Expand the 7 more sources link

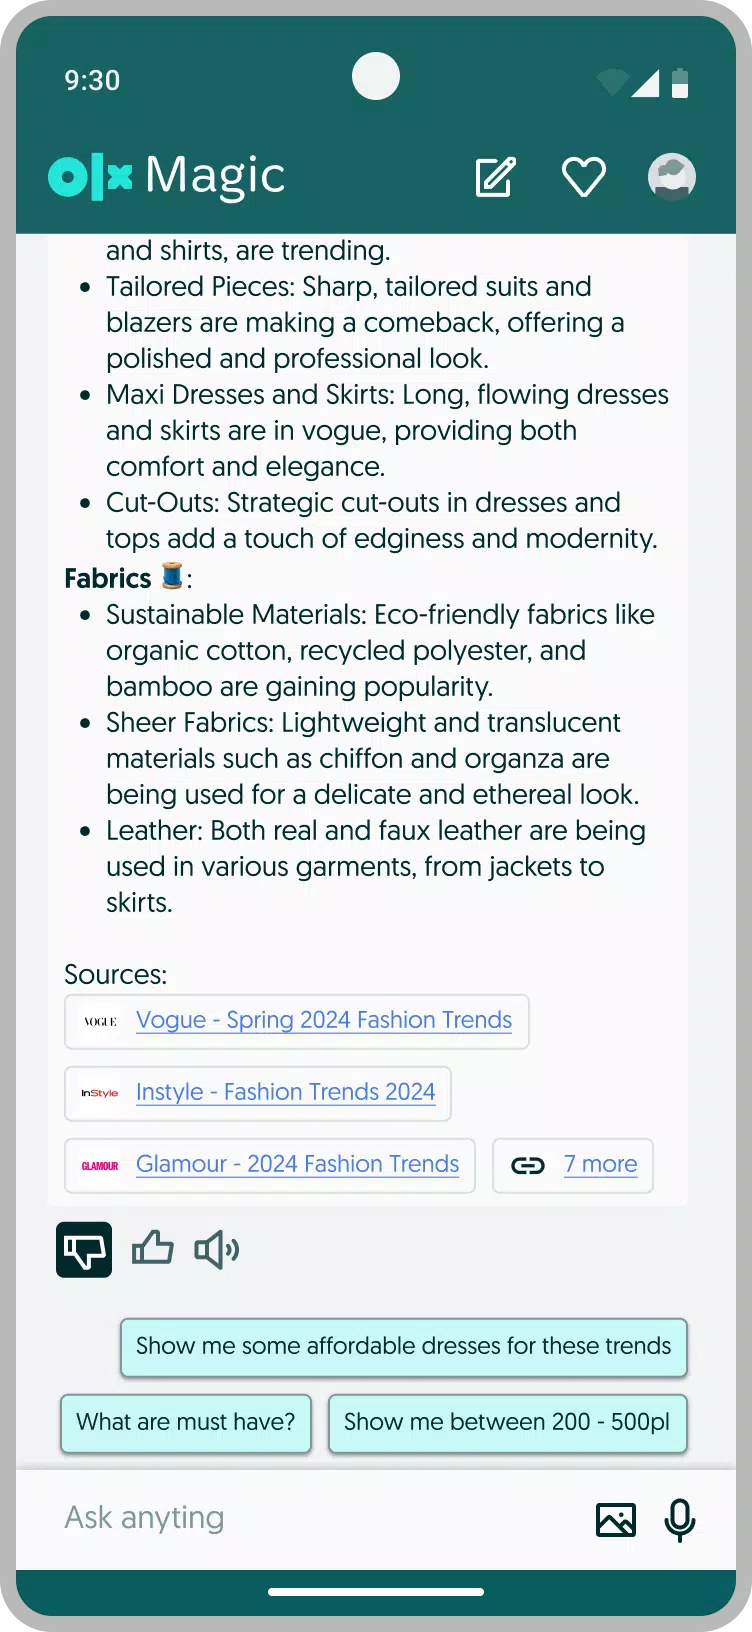600,1165
